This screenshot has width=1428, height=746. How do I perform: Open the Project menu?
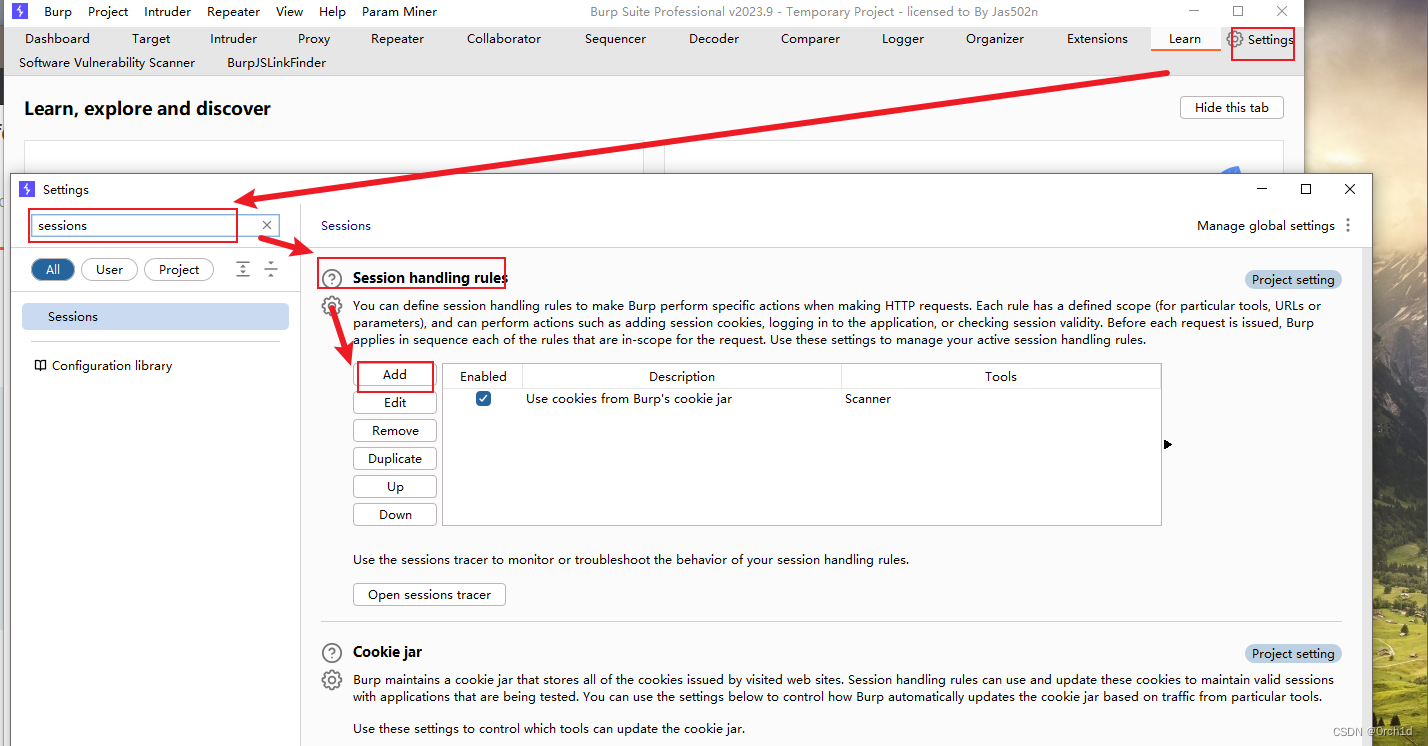(x=108, y=12)
